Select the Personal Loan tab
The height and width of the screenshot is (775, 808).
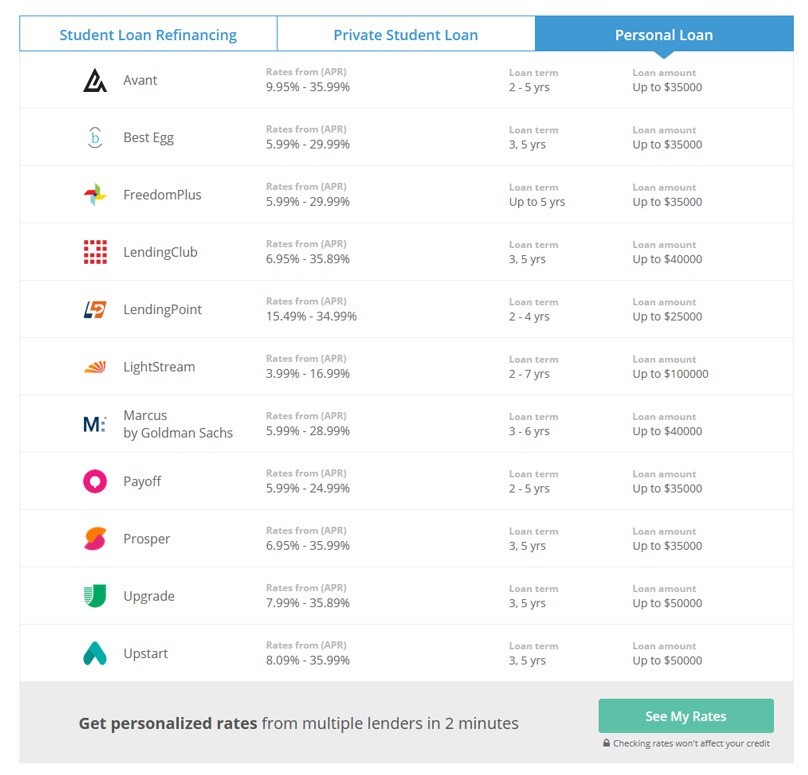tap(663, 35)
